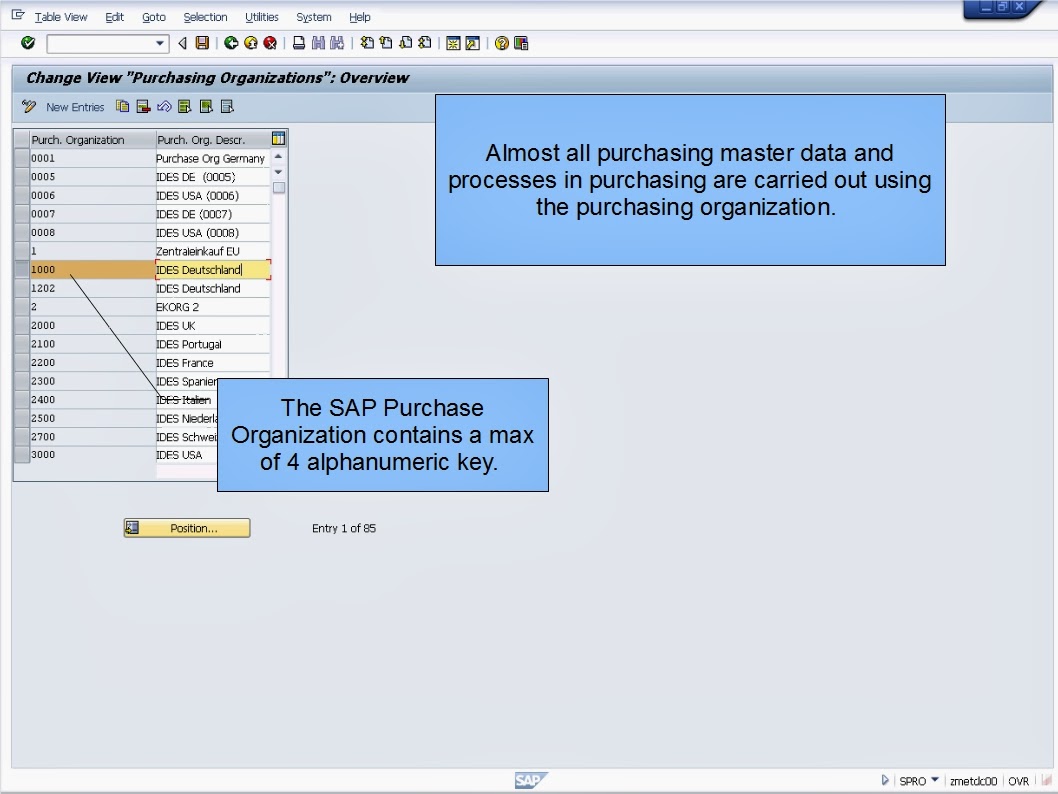Image resolution: width=1058 pixels, height=794 pixels.
Task: Click the New Entries button
Action: pyautogui.click(x=75, y=107)
